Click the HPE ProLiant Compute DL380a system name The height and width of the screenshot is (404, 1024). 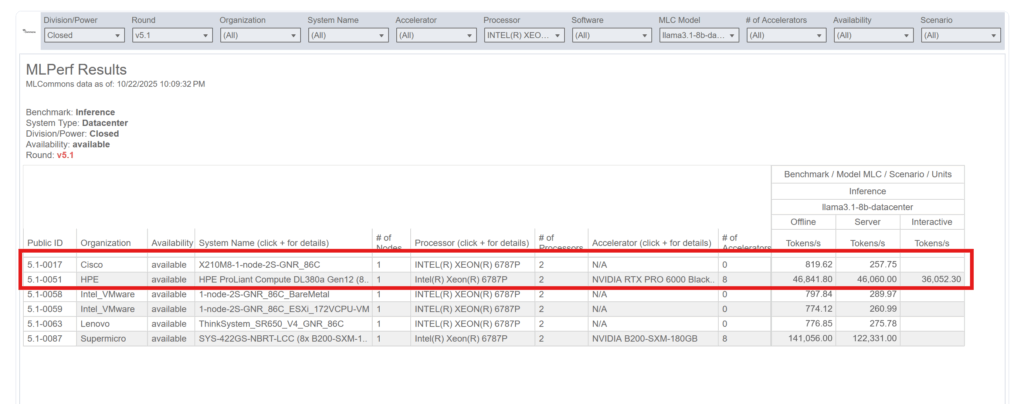coord(283,280)
